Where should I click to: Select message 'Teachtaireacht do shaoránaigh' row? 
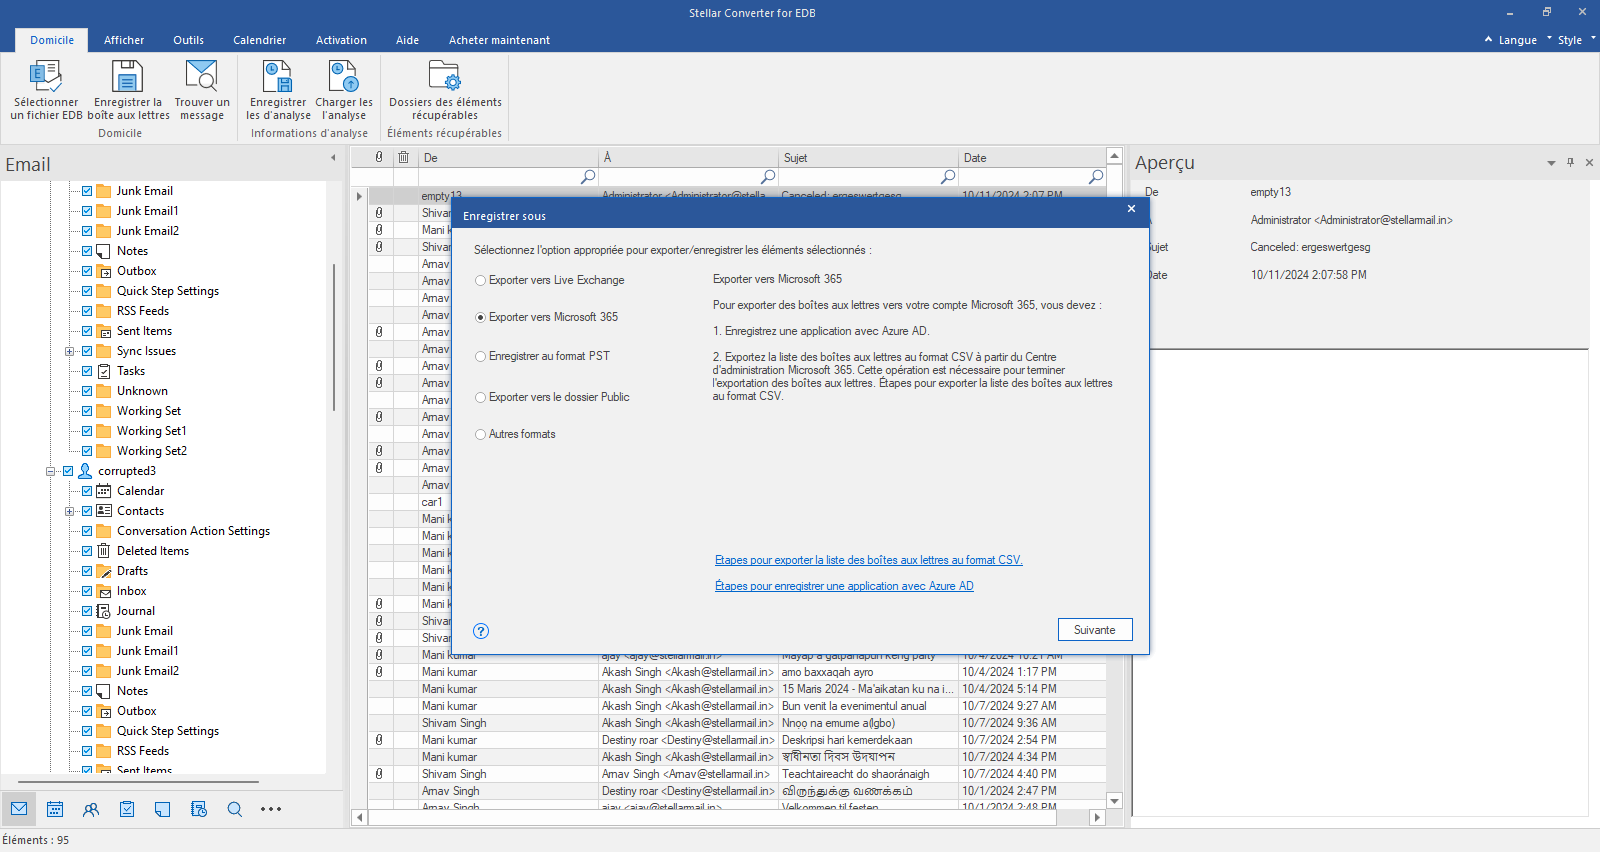click(738, 774)
